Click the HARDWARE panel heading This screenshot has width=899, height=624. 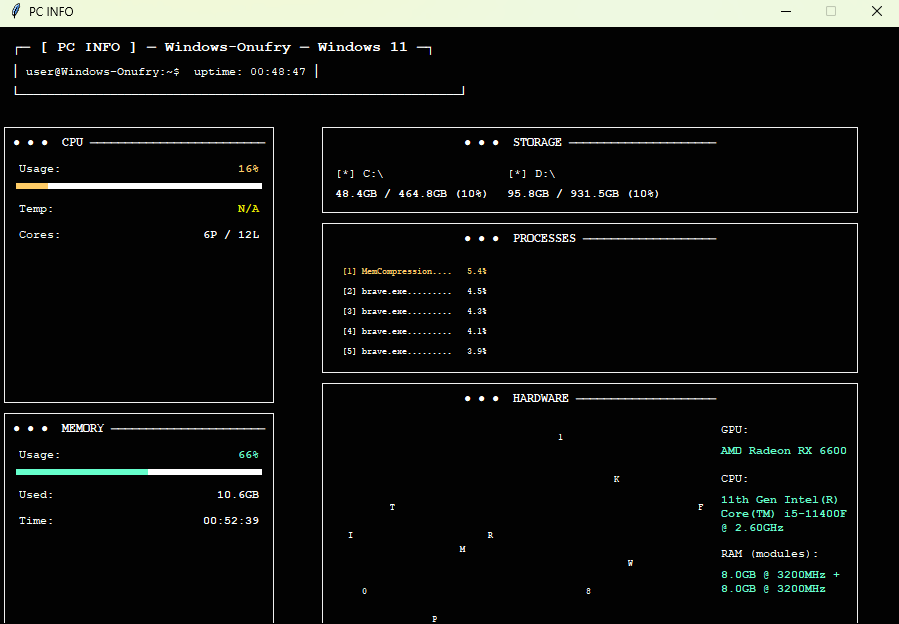541,399
